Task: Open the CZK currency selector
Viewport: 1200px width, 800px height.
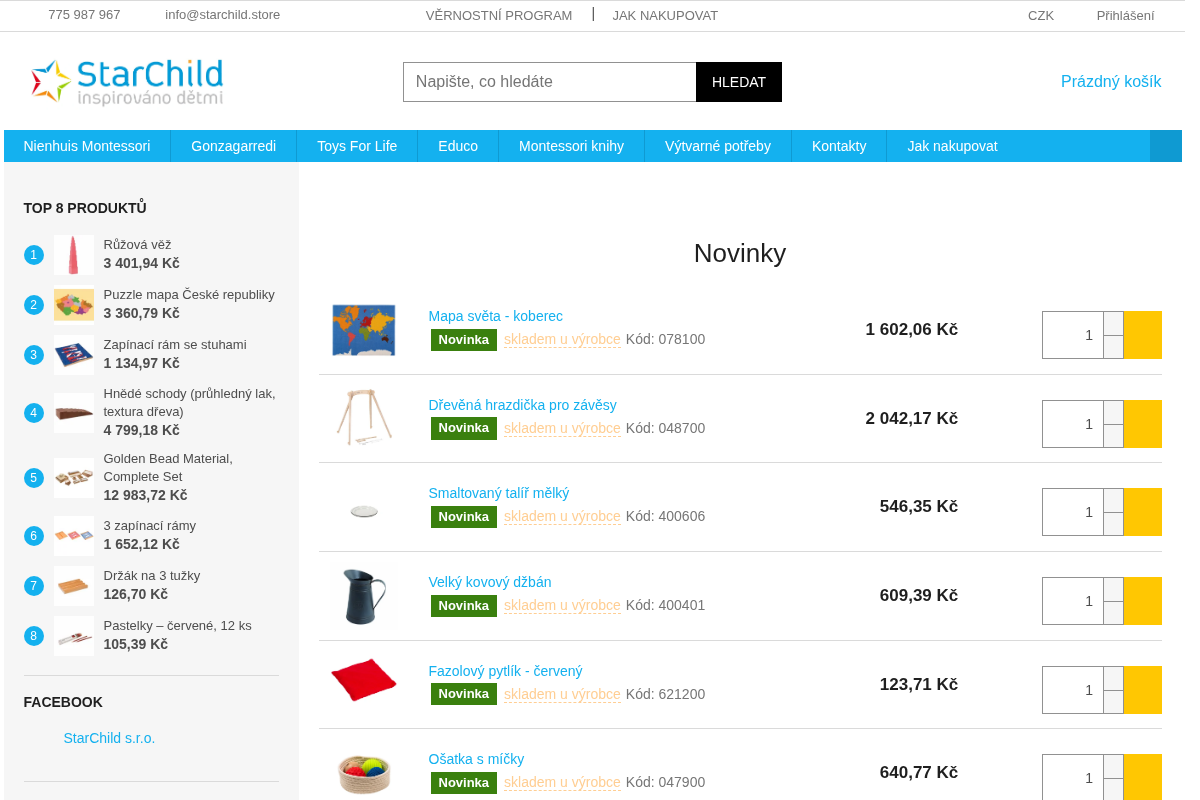Action: pos(1041,15)
